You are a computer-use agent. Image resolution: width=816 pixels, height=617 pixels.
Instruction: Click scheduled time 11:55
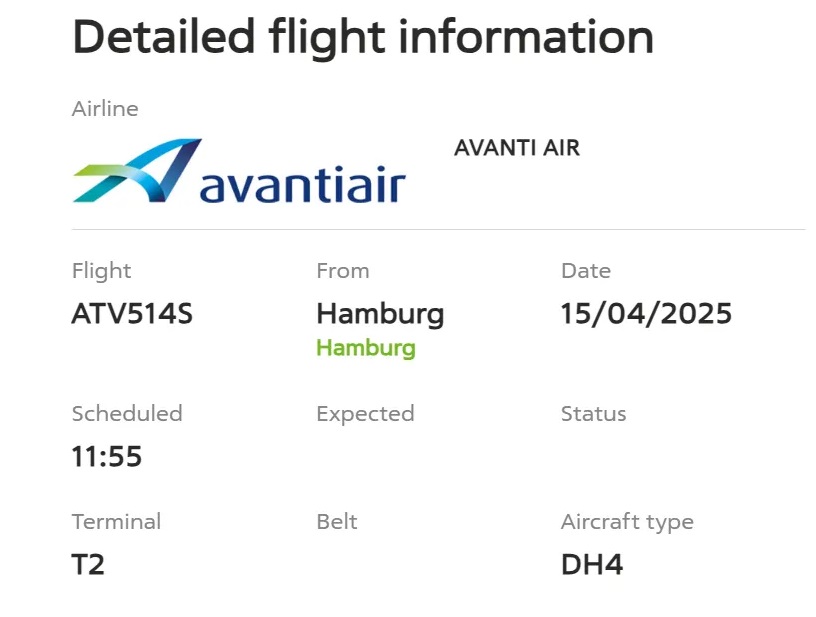click(107, 456)
